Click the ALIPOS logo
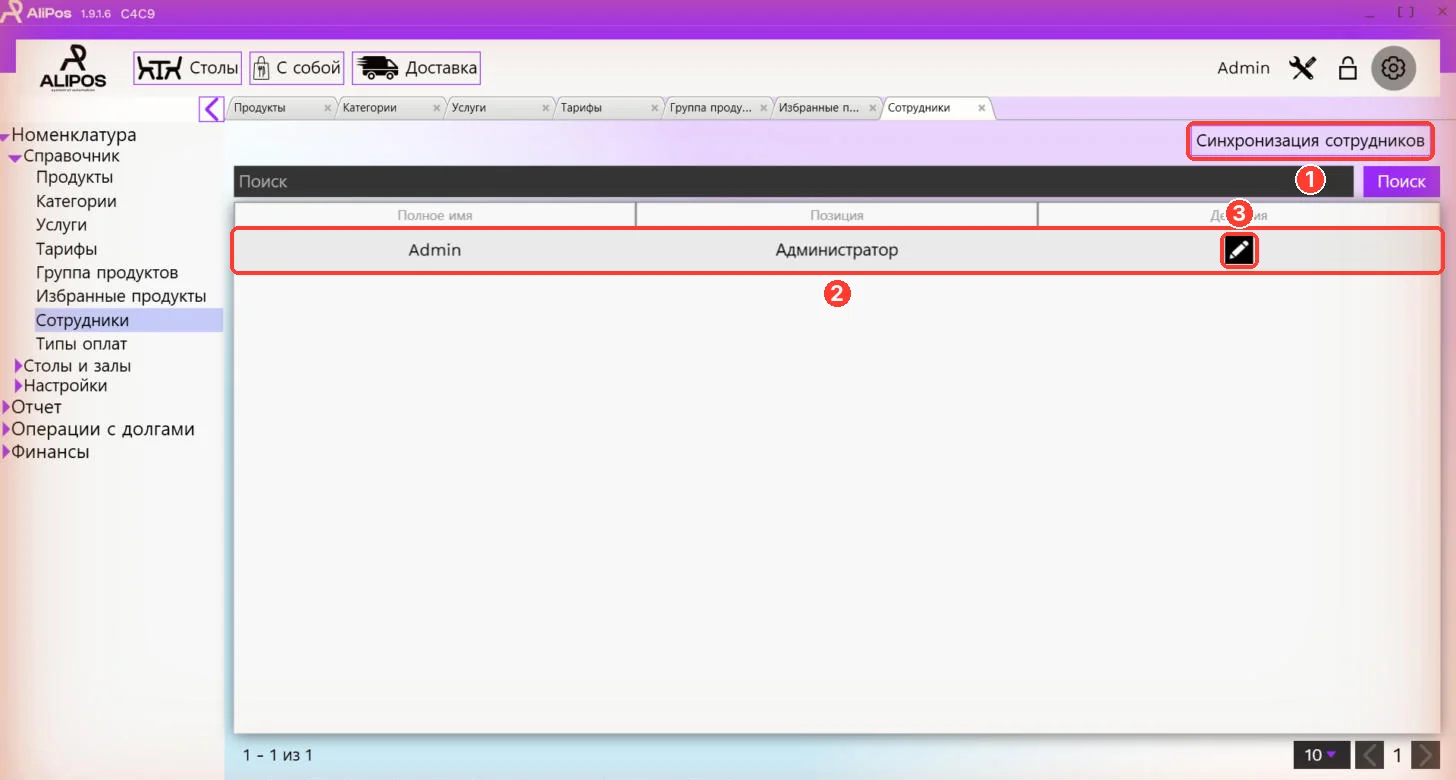 click(x=73, y=67)
